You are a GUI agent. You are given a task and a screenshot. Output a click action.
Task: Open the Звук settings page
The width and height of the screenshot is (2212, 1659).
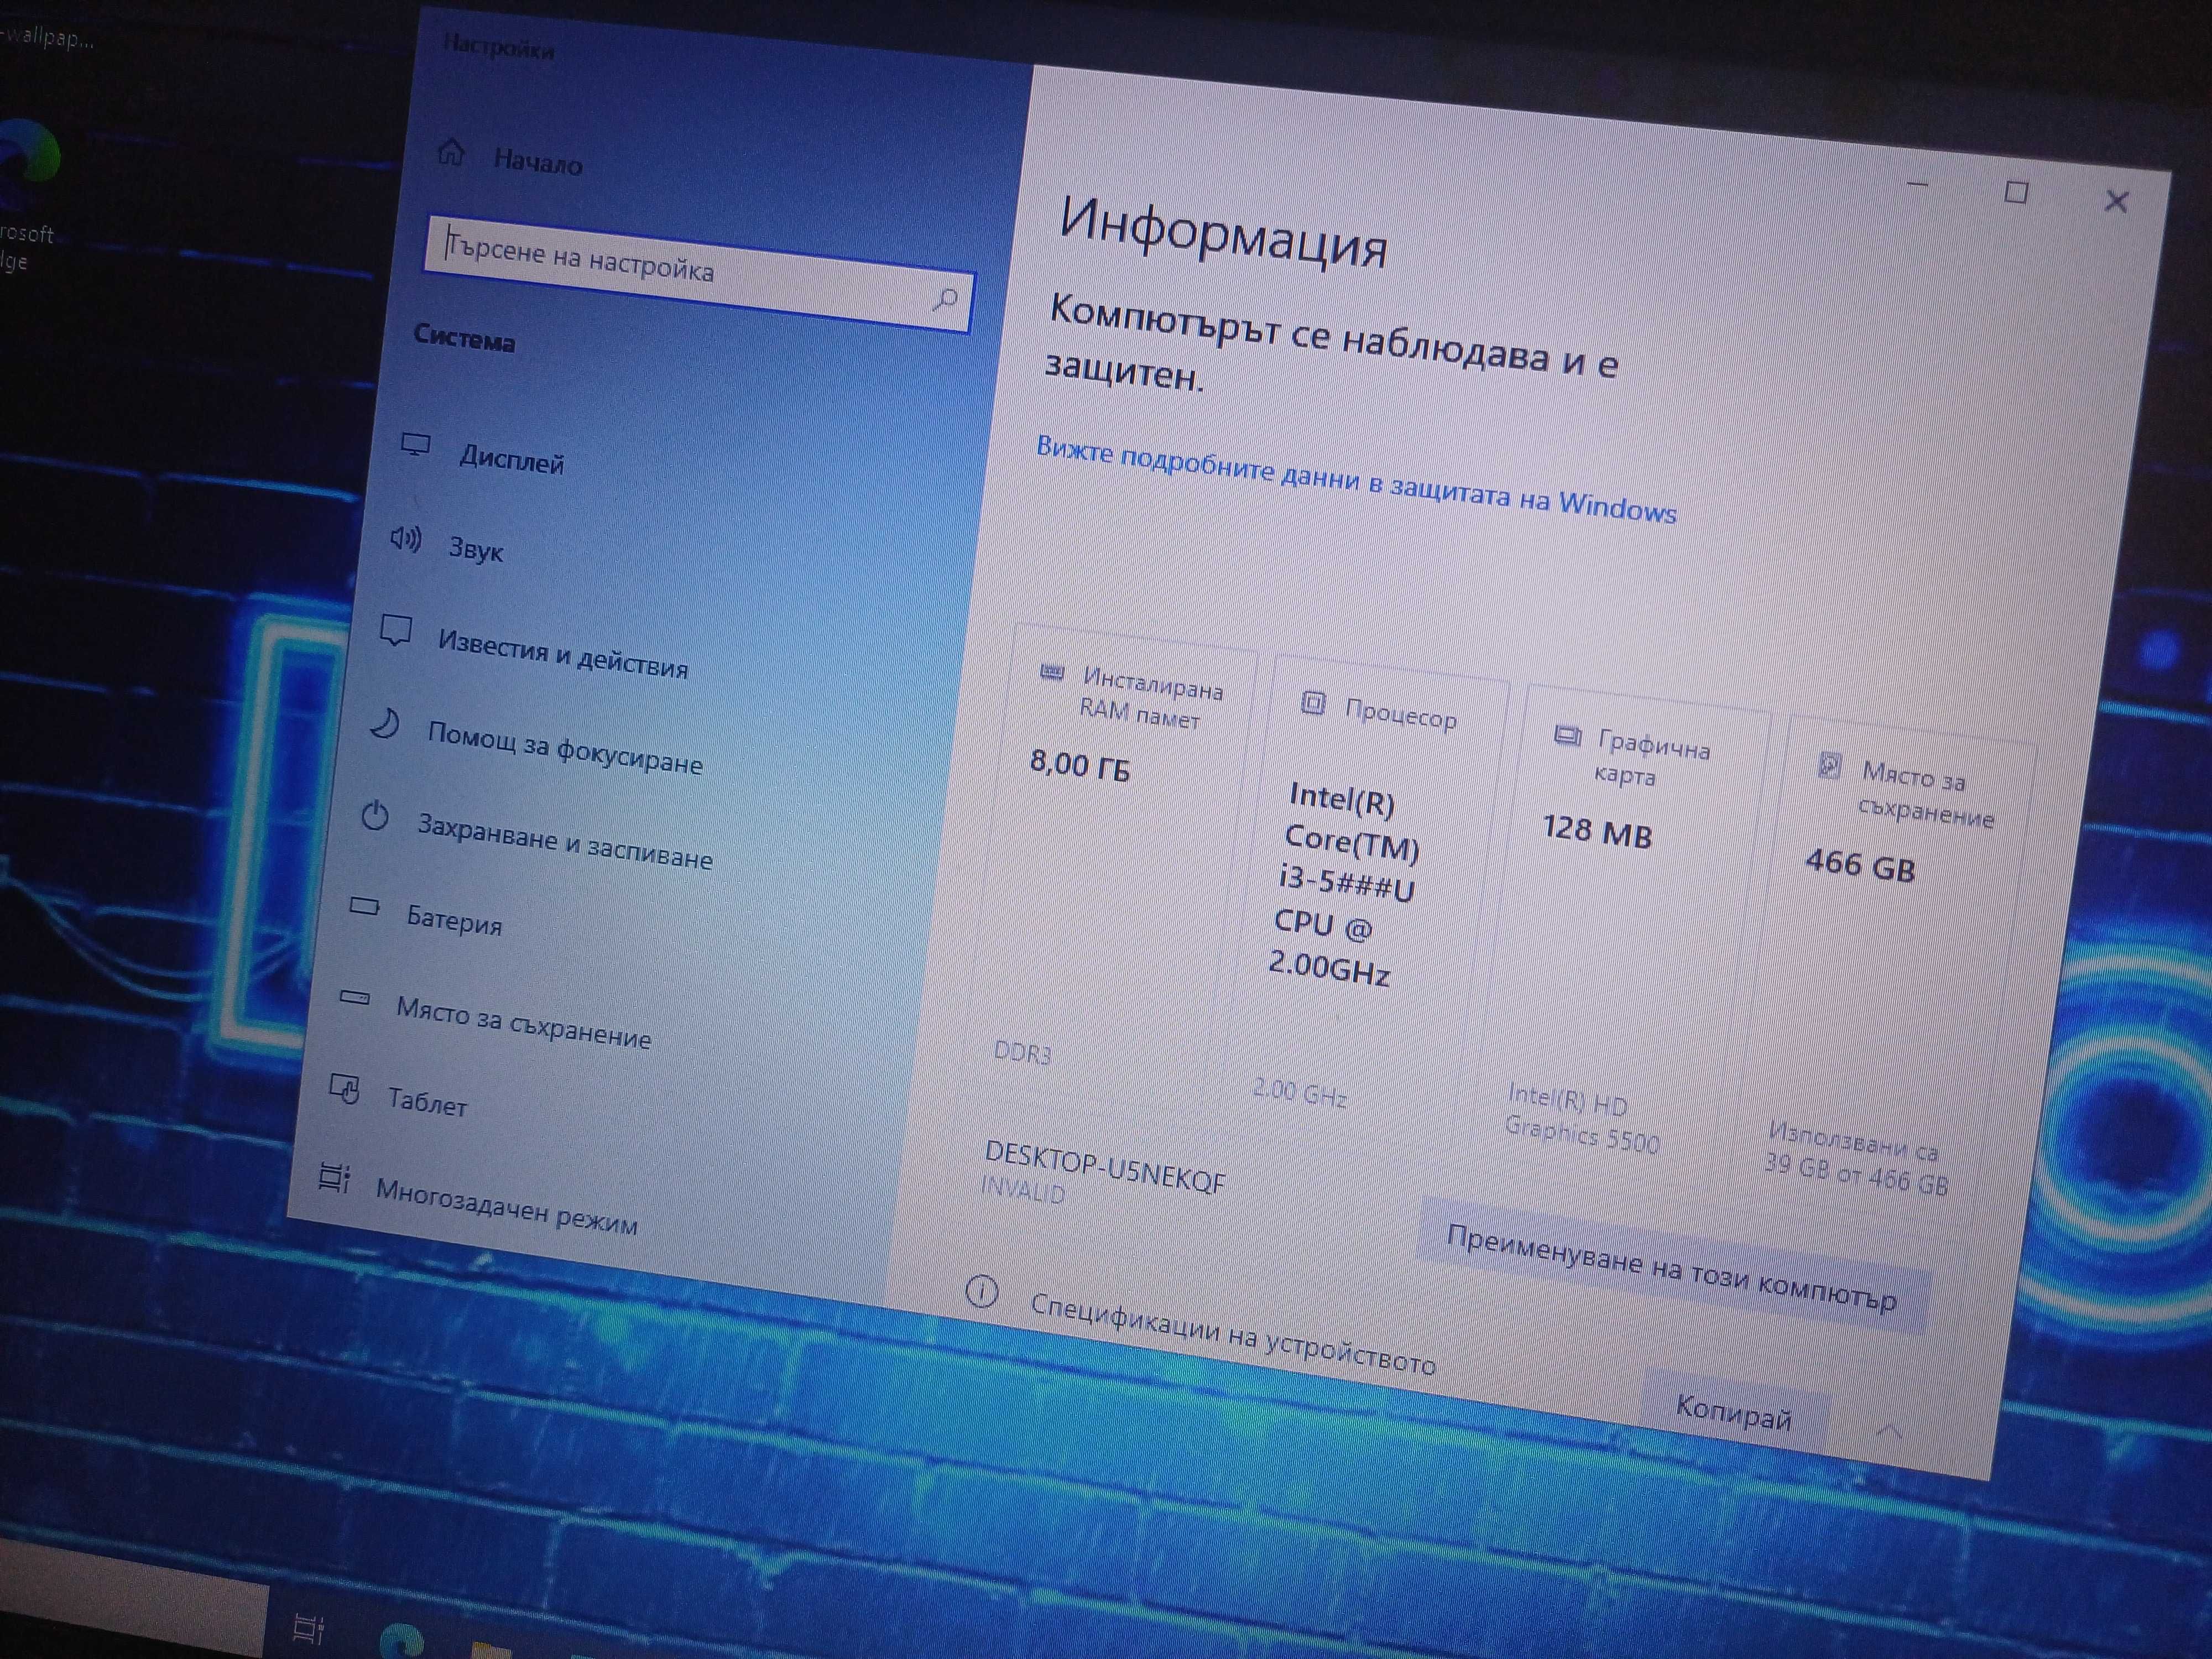click(475, 549)
